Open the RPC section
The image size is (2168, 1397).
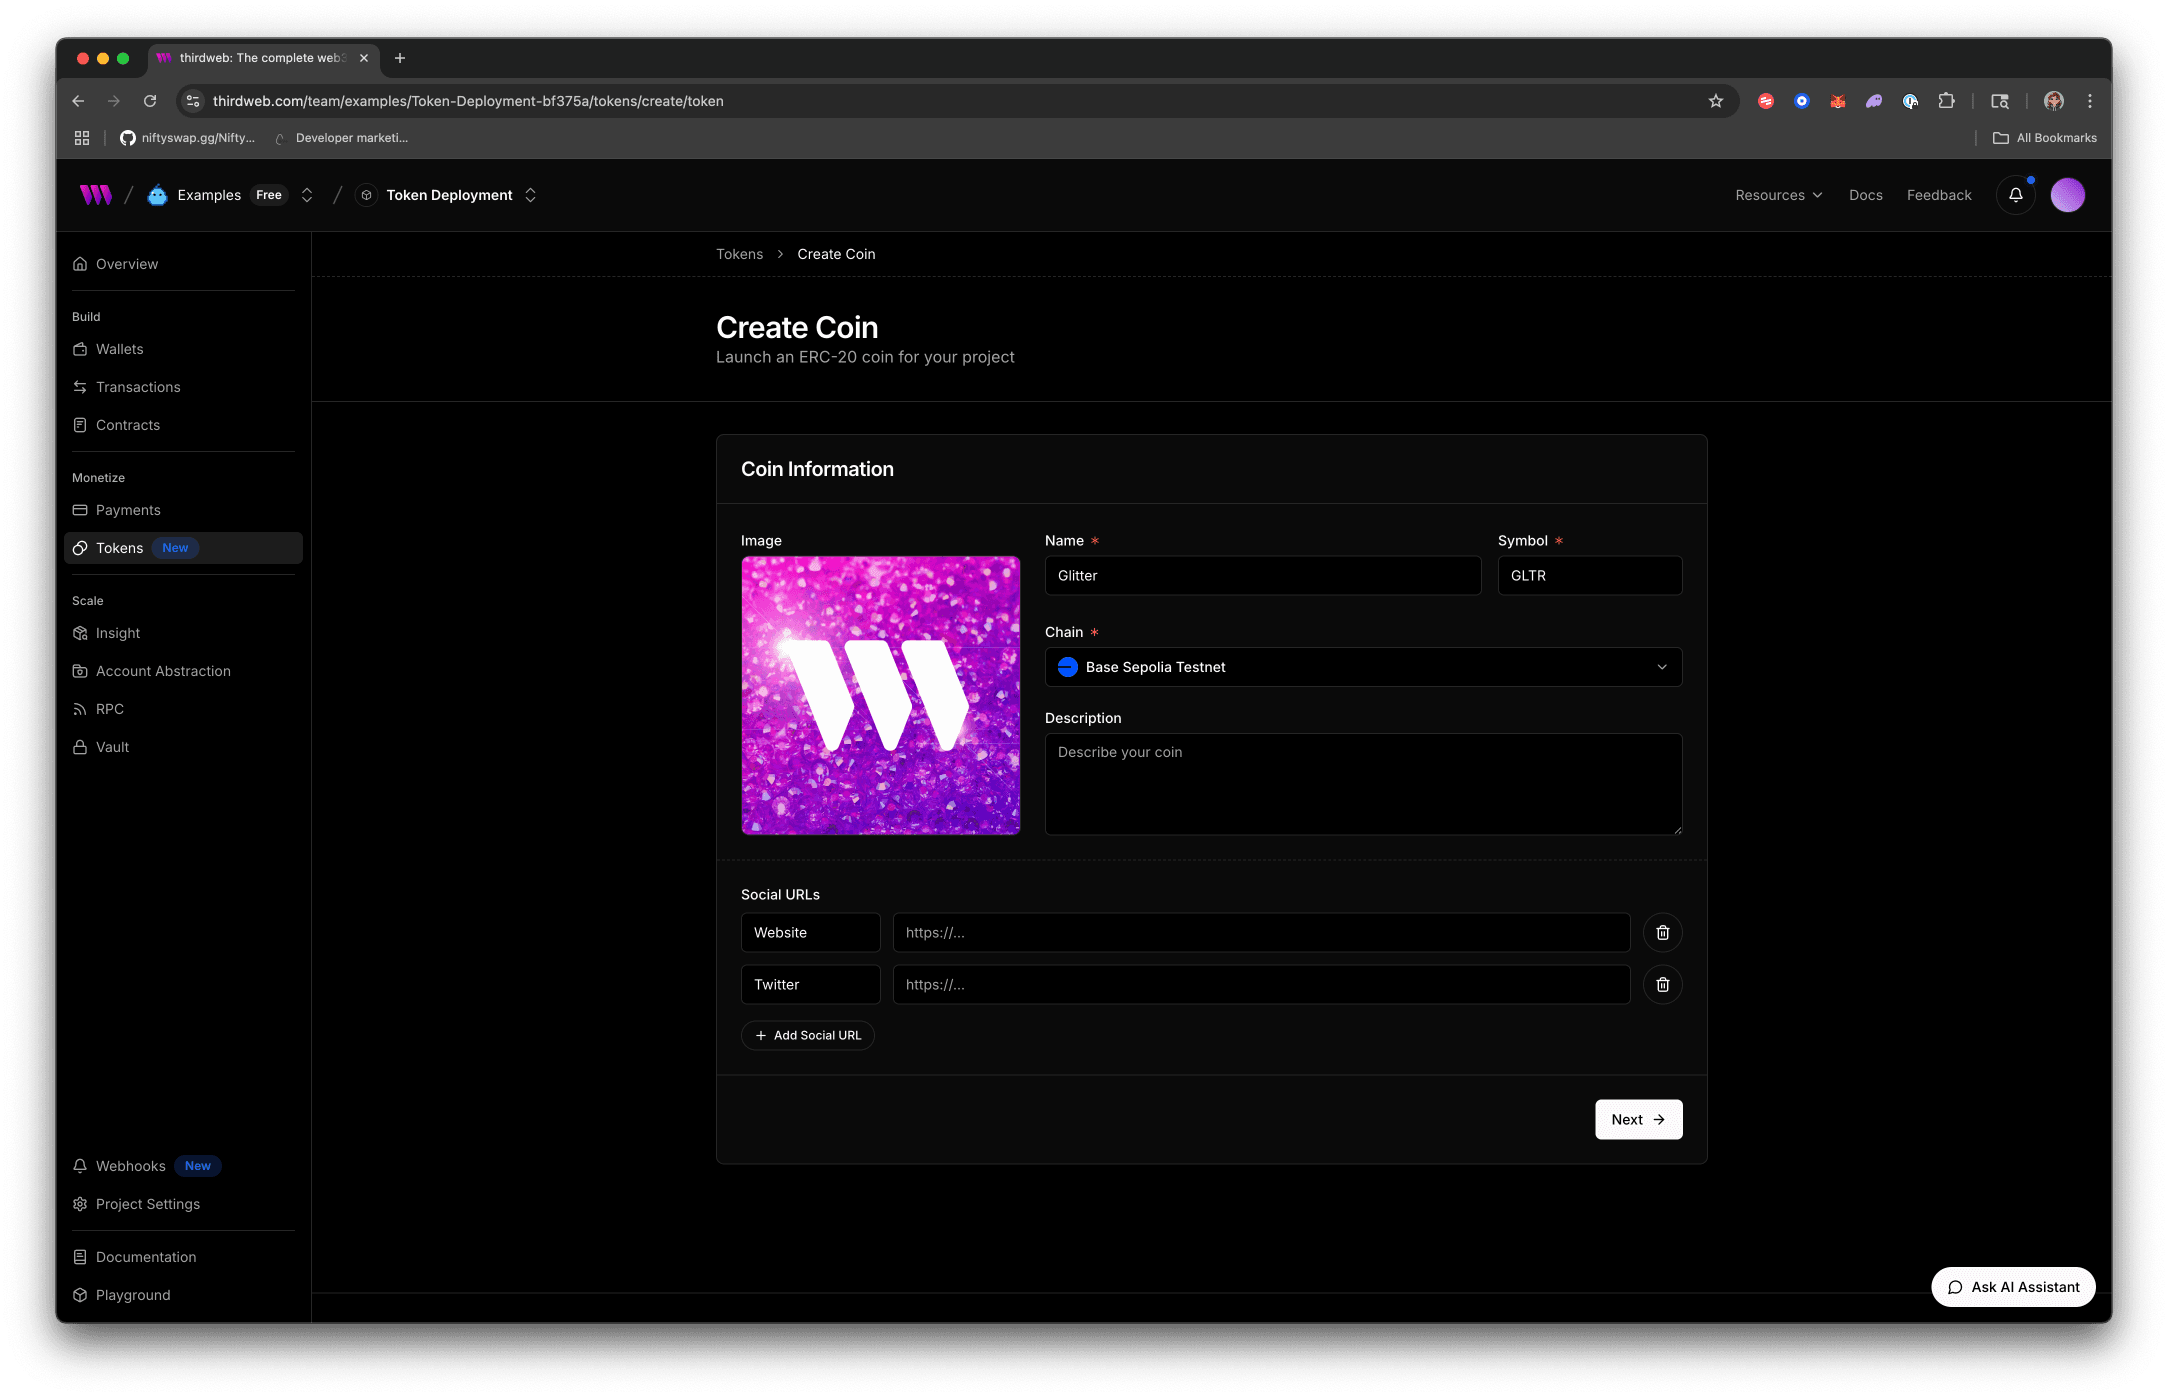click(x=109, y=709)
